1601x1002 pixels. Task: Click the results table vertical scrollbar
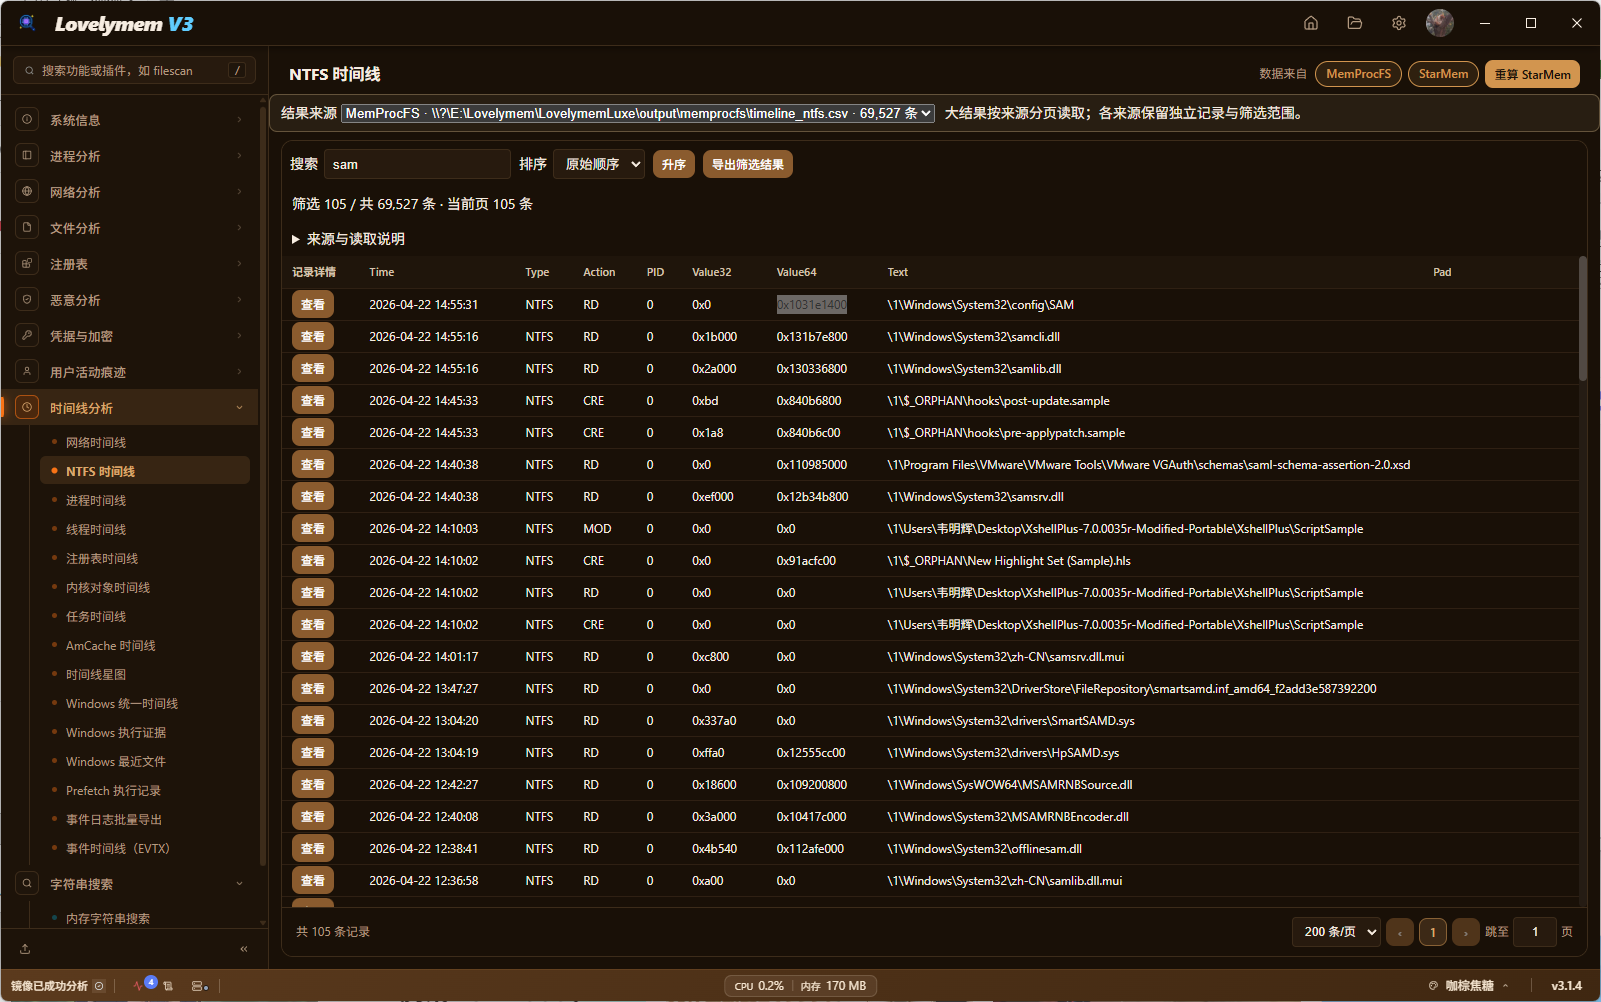[x=1582, y=318]
